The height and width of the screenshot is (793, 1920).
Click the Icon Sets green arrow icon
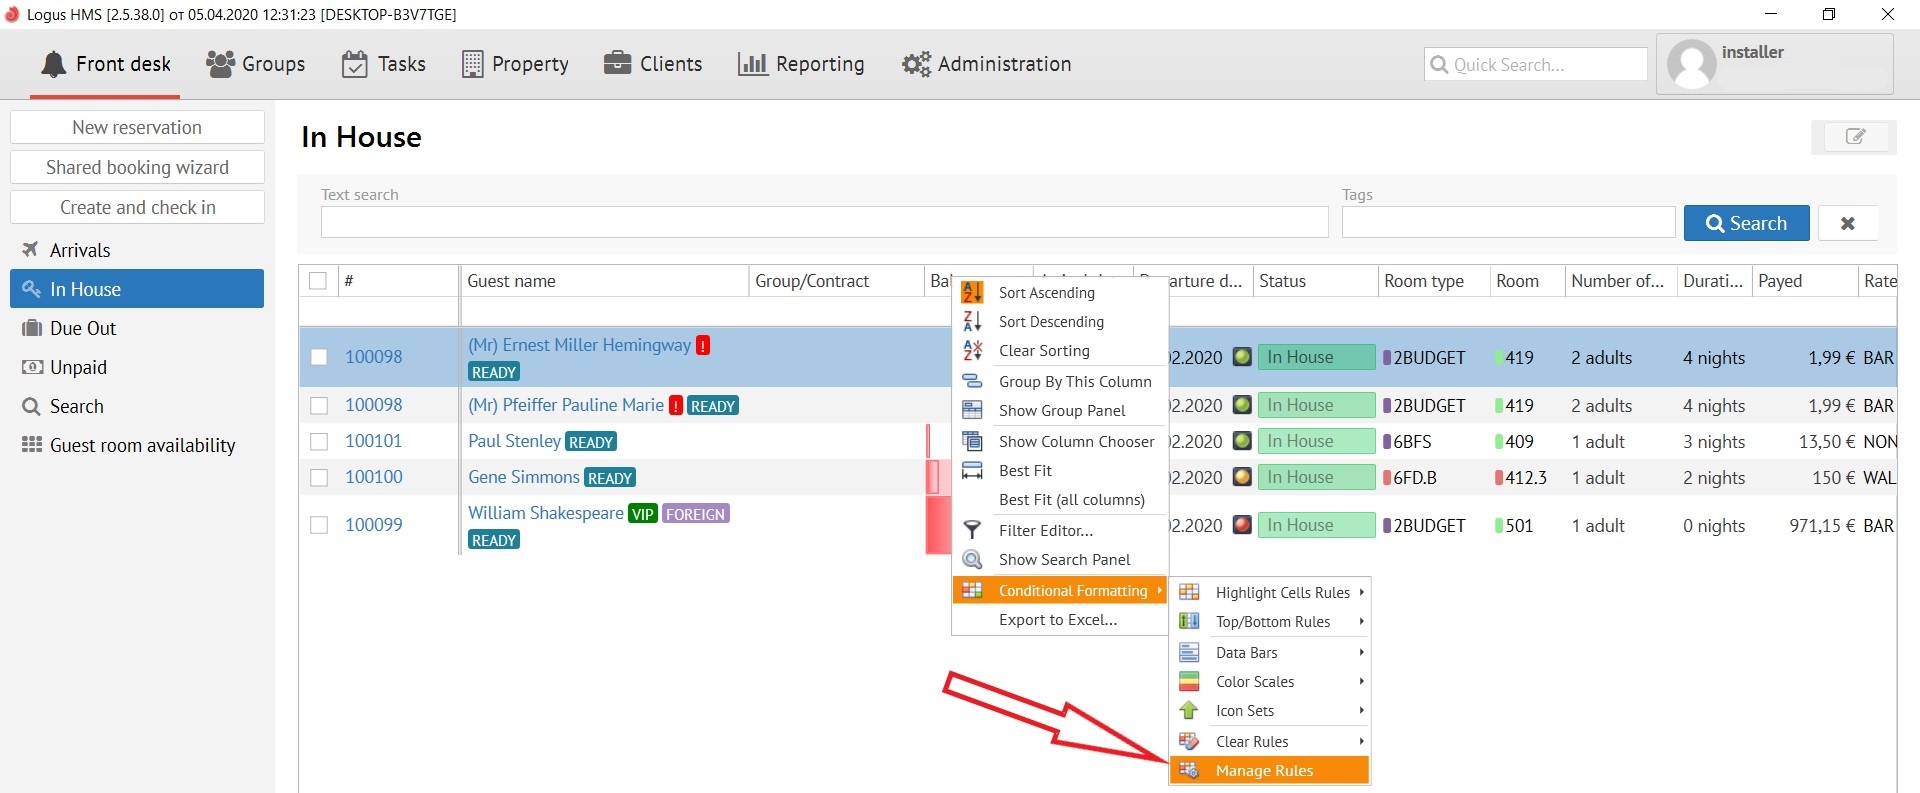tap(1189, 710)
